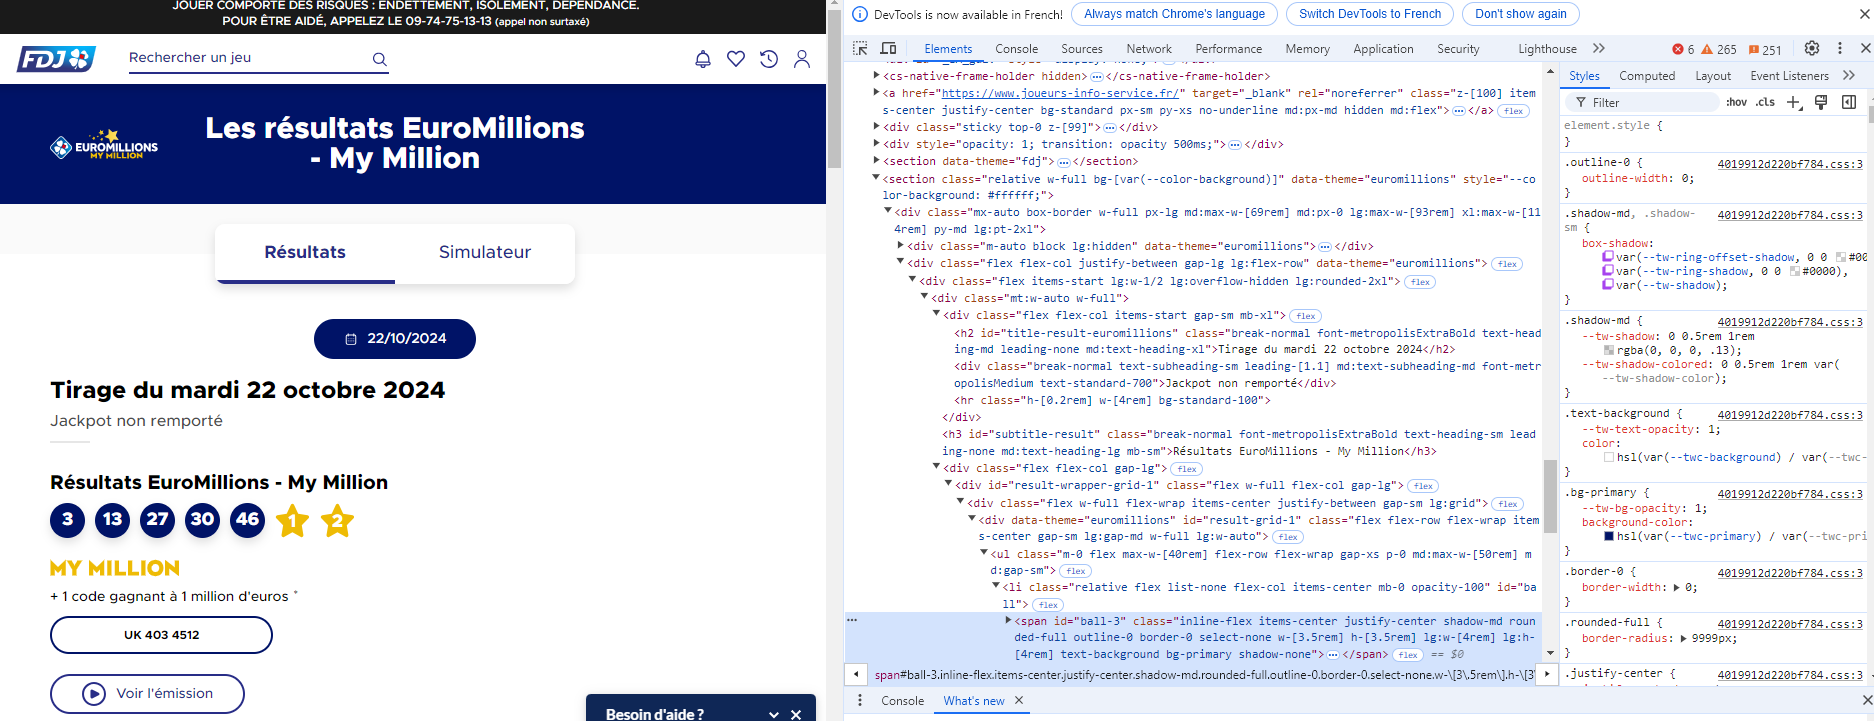Open the Network panel tab
Screen dimensions: 1874x721
tap(1148, 48)
